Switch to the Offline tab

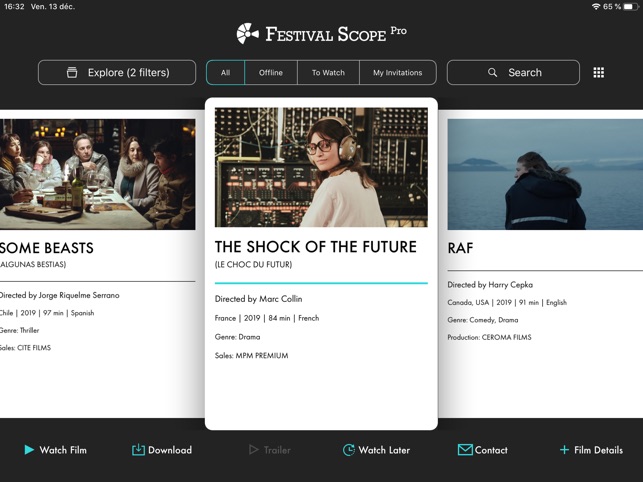[x=271, y=73]
